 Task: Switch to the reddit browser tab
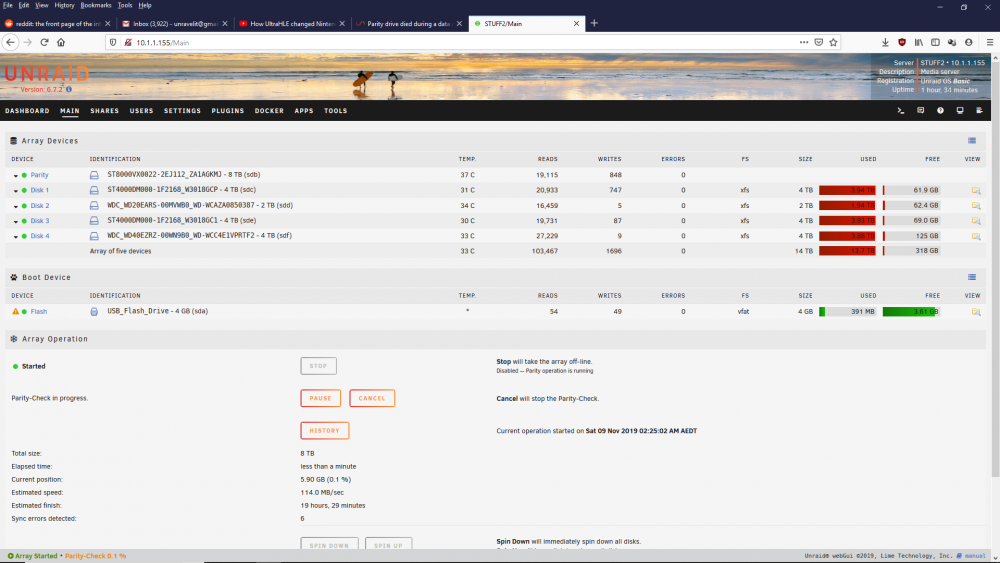pyautogui.click(x=57, y=24)
